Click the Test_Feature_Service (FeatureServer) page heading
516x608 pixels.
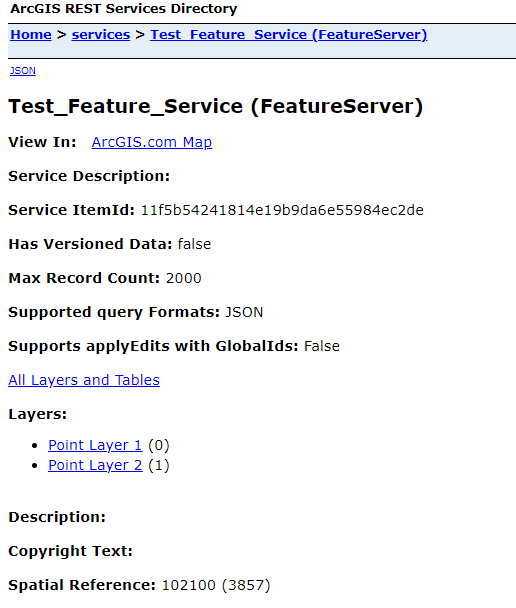click(x=216, y=106)
